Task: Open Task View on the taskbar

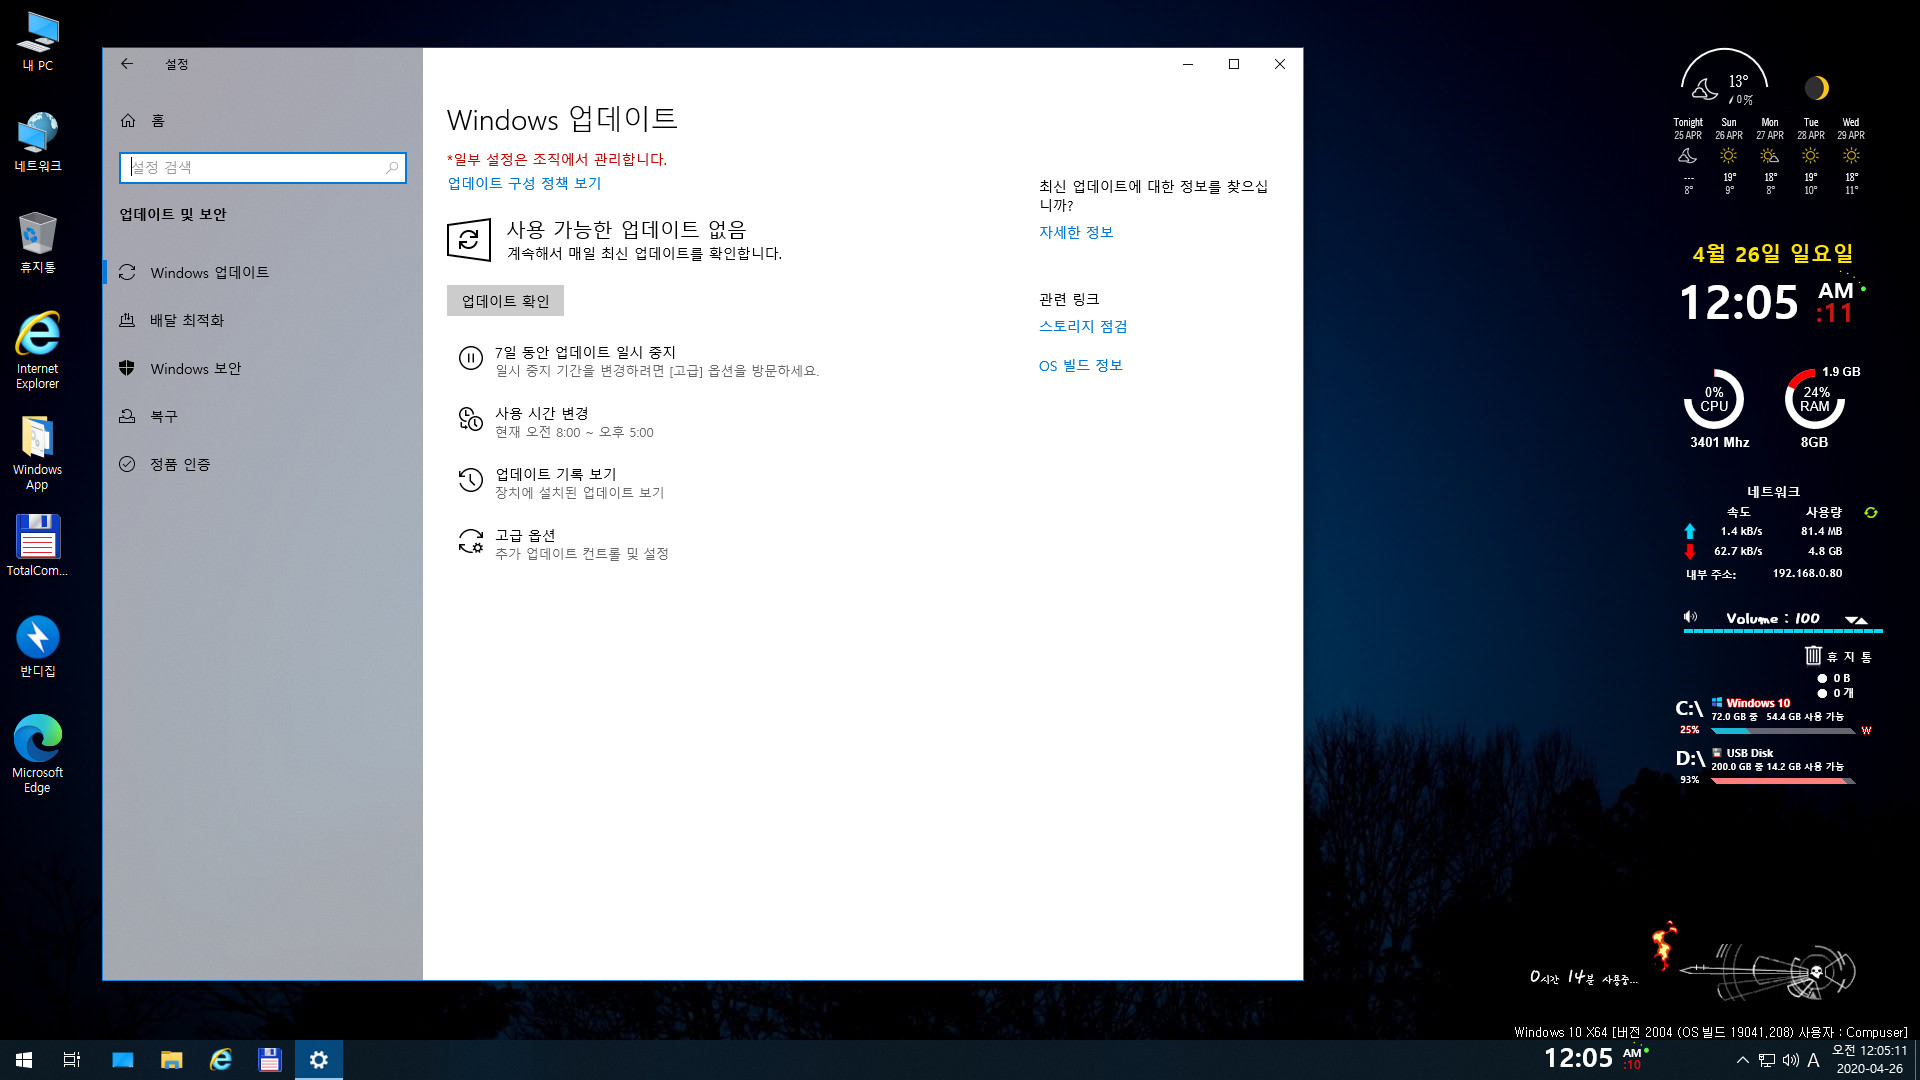Action: point(72,1060)
